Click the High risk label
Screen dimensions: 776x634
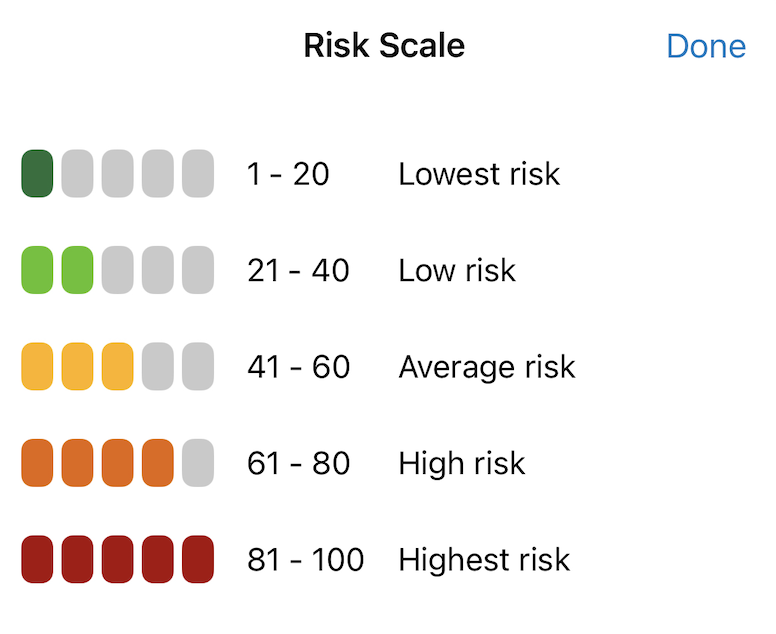pos(462,464)
